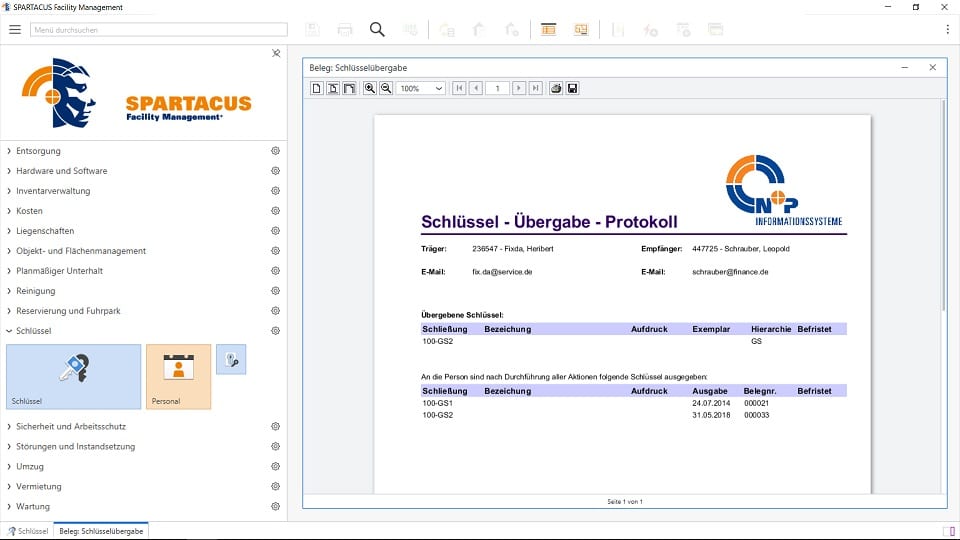Go to the last report page

pyautogui.click(x=535, y=88)
